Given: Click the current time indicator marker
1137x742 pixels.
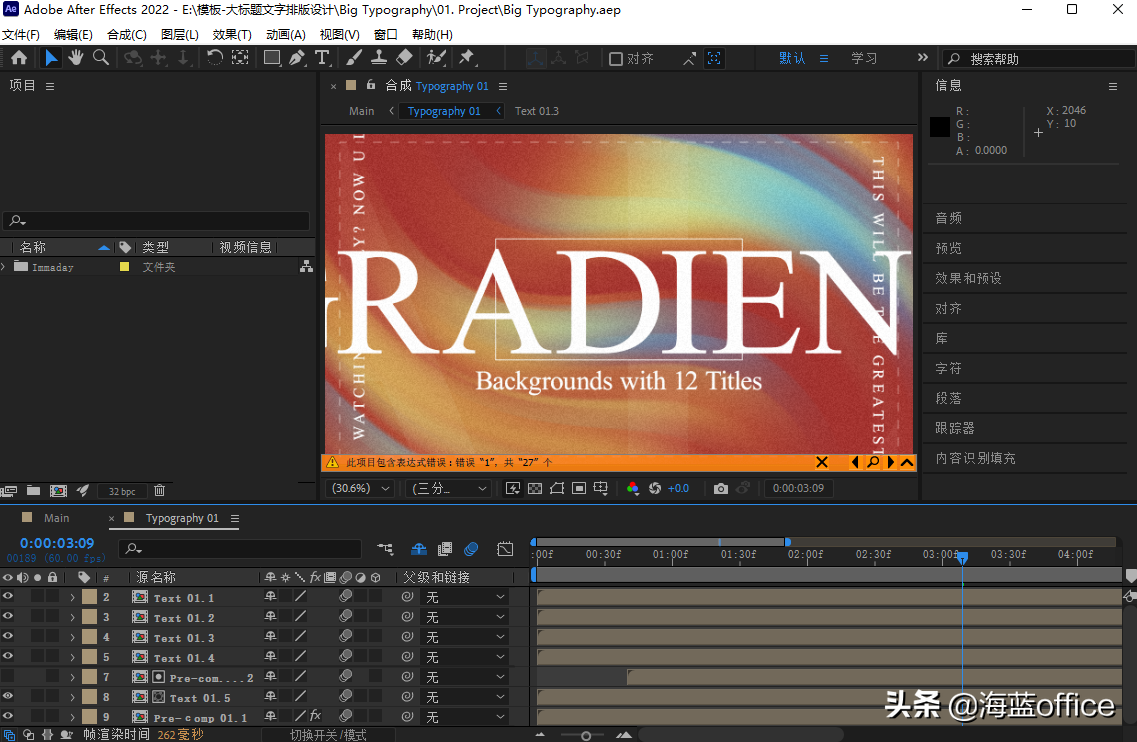Looking at the screenshot, I should pyautogui.click(x=962, y=558).
